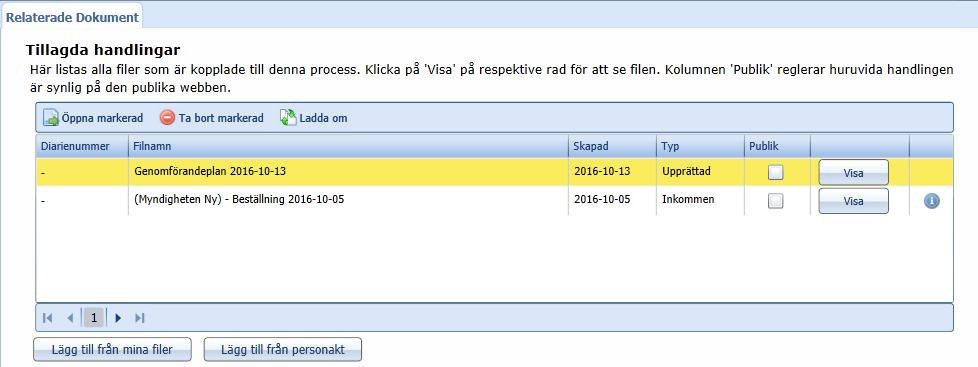Go to the previous page arrow
This screenshot has height=367, width=978.
[x=70, y=318]
